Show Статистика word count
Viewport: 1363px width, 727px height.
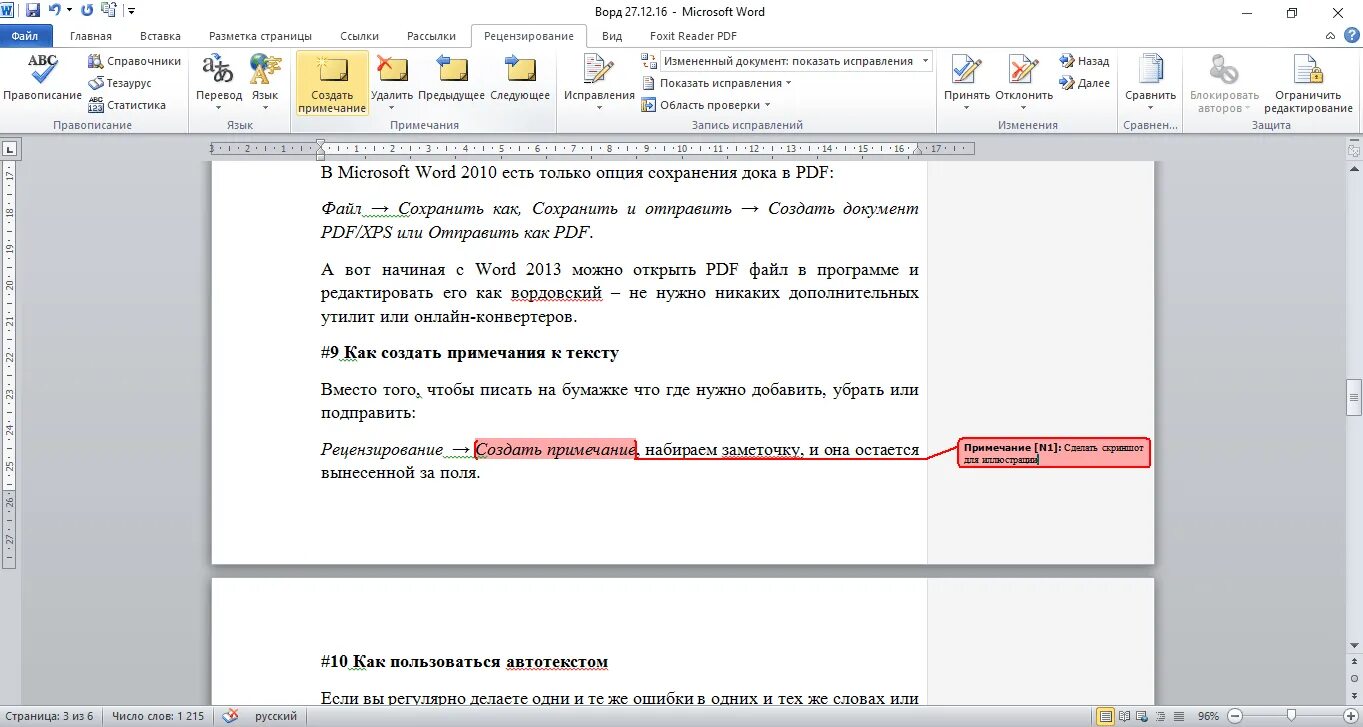(127, 105)
